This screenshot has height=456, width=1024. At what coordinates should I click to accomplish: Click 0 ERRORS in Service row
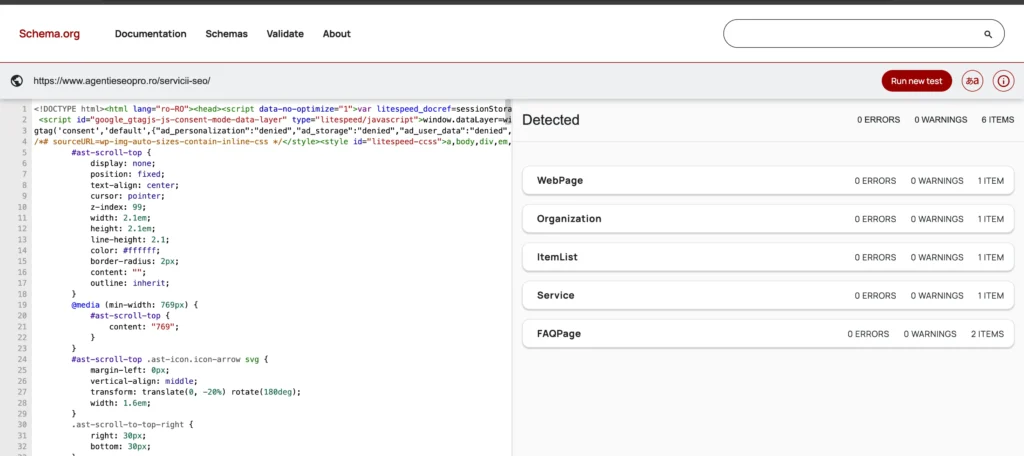[x=876, y=295]
